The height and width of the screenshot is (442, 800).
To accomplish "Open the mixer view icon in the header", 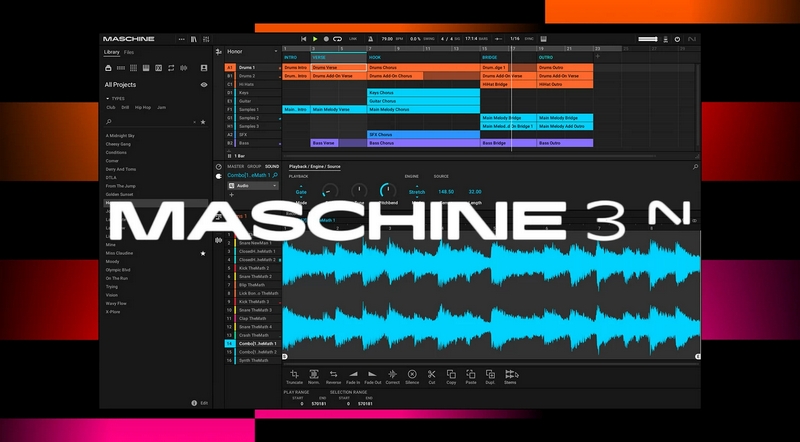I will coord(206,39).
